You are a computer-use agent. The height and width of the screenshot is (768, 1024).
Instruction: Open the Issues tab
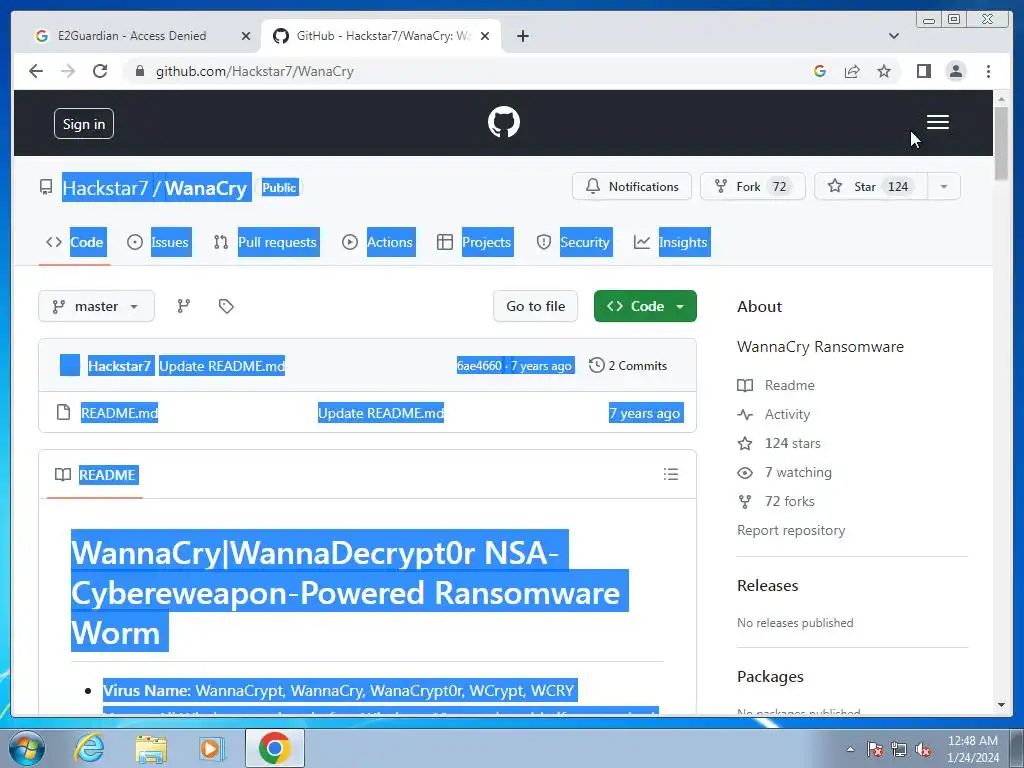pos(159,242)
